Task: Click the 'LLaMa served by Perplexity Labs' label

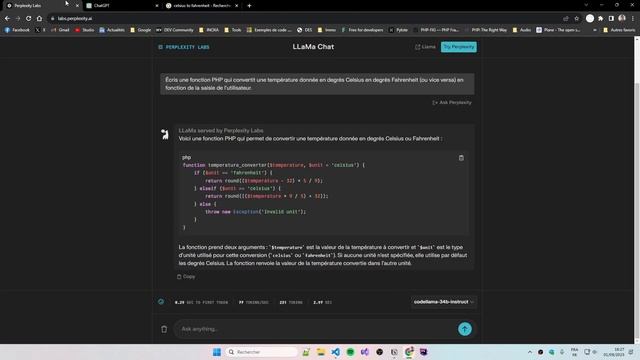Action: tap(221, 131)
